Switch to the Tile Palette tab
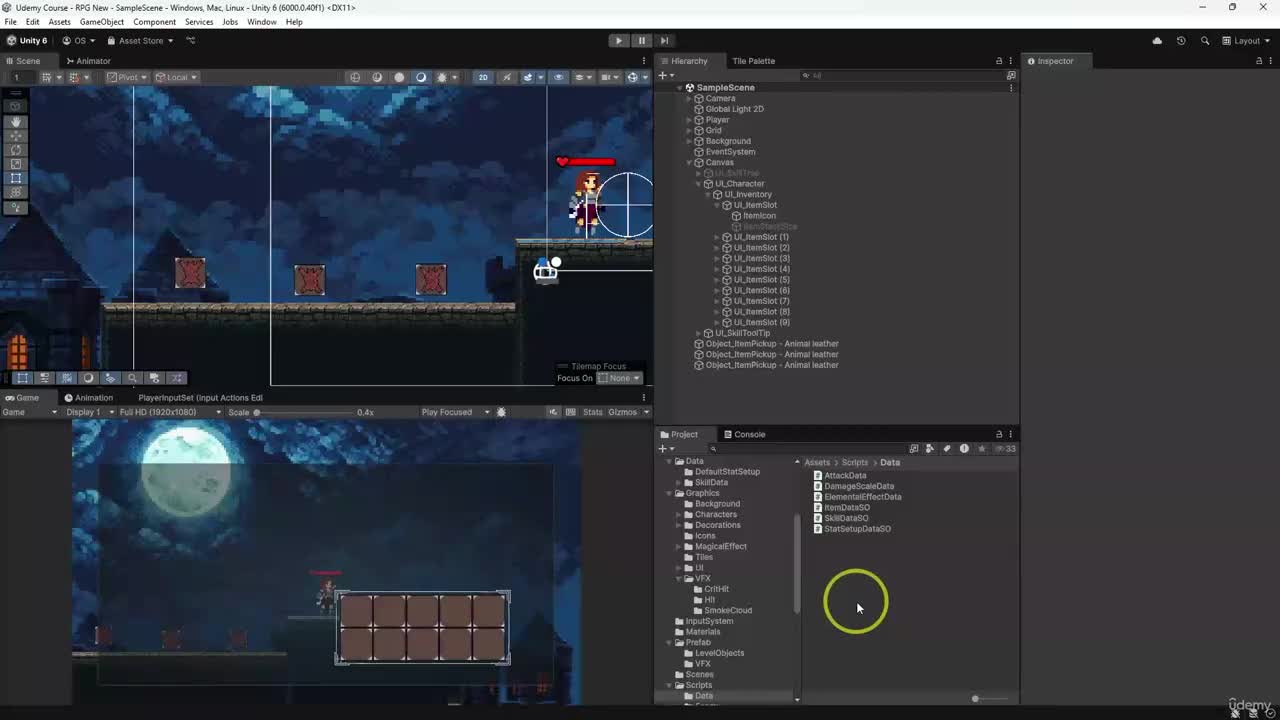 pyautogui.click(x=753, y=61)
